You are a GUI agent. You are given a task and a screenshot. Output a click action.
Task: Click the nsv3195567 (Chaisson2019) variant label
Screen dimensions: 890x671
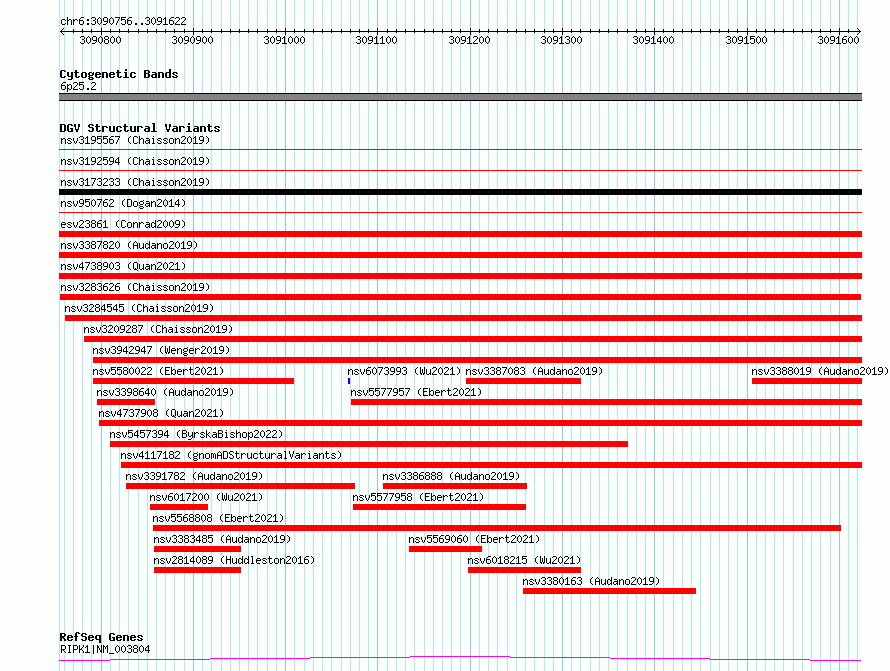coord(135,140)
